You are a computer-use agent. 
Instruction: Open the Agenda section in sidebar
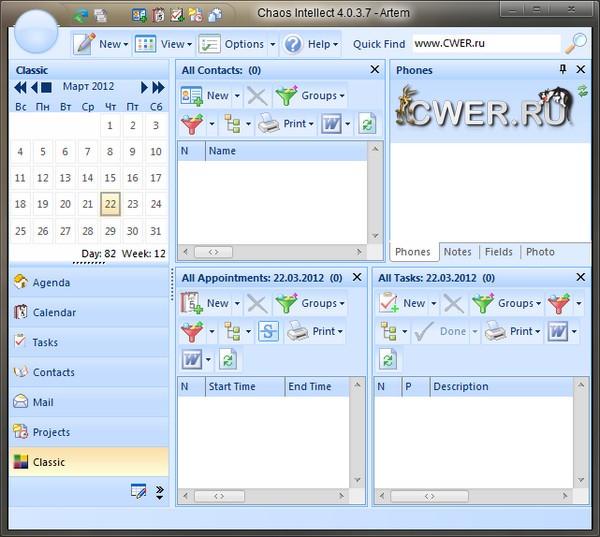pyautogui.click(x=51, y=283)
